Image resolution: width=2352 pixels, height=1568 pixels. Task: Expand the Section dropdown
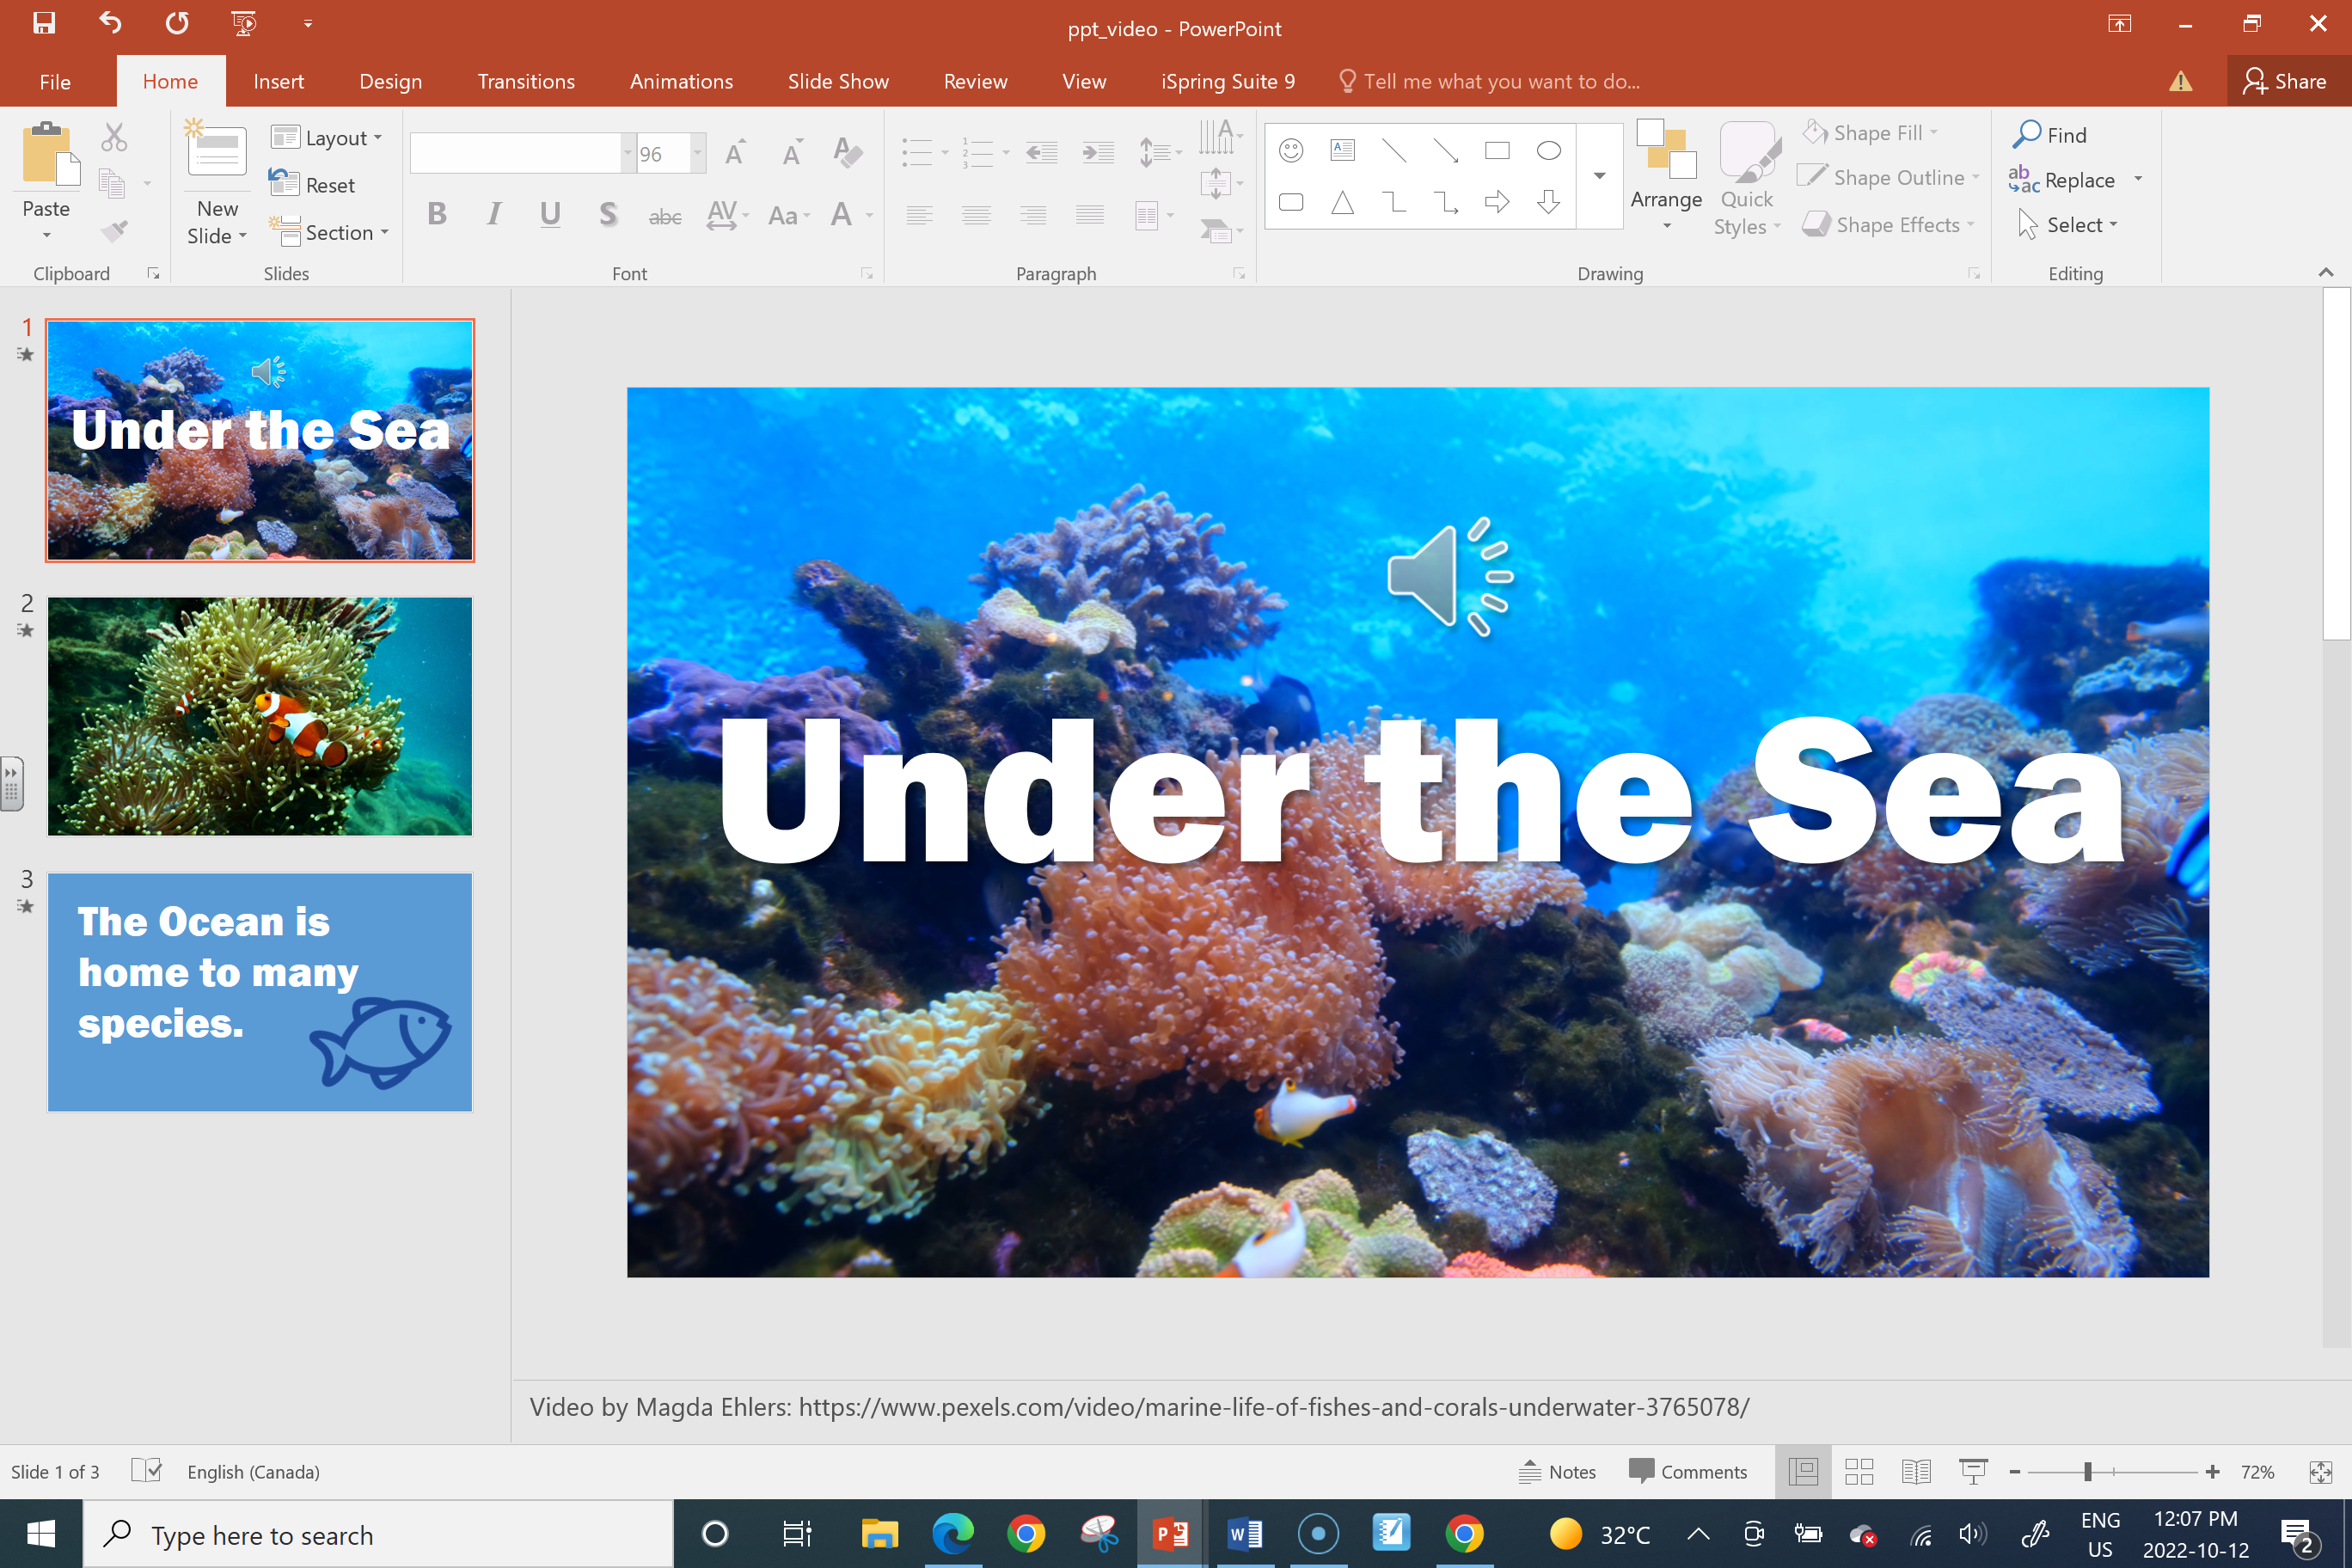[x=329, y=232]
